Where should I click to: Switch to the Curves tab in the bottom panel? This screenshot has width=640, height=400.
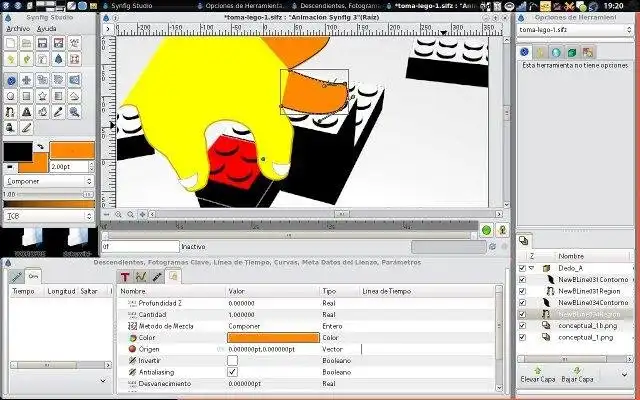tap(141, 277)
